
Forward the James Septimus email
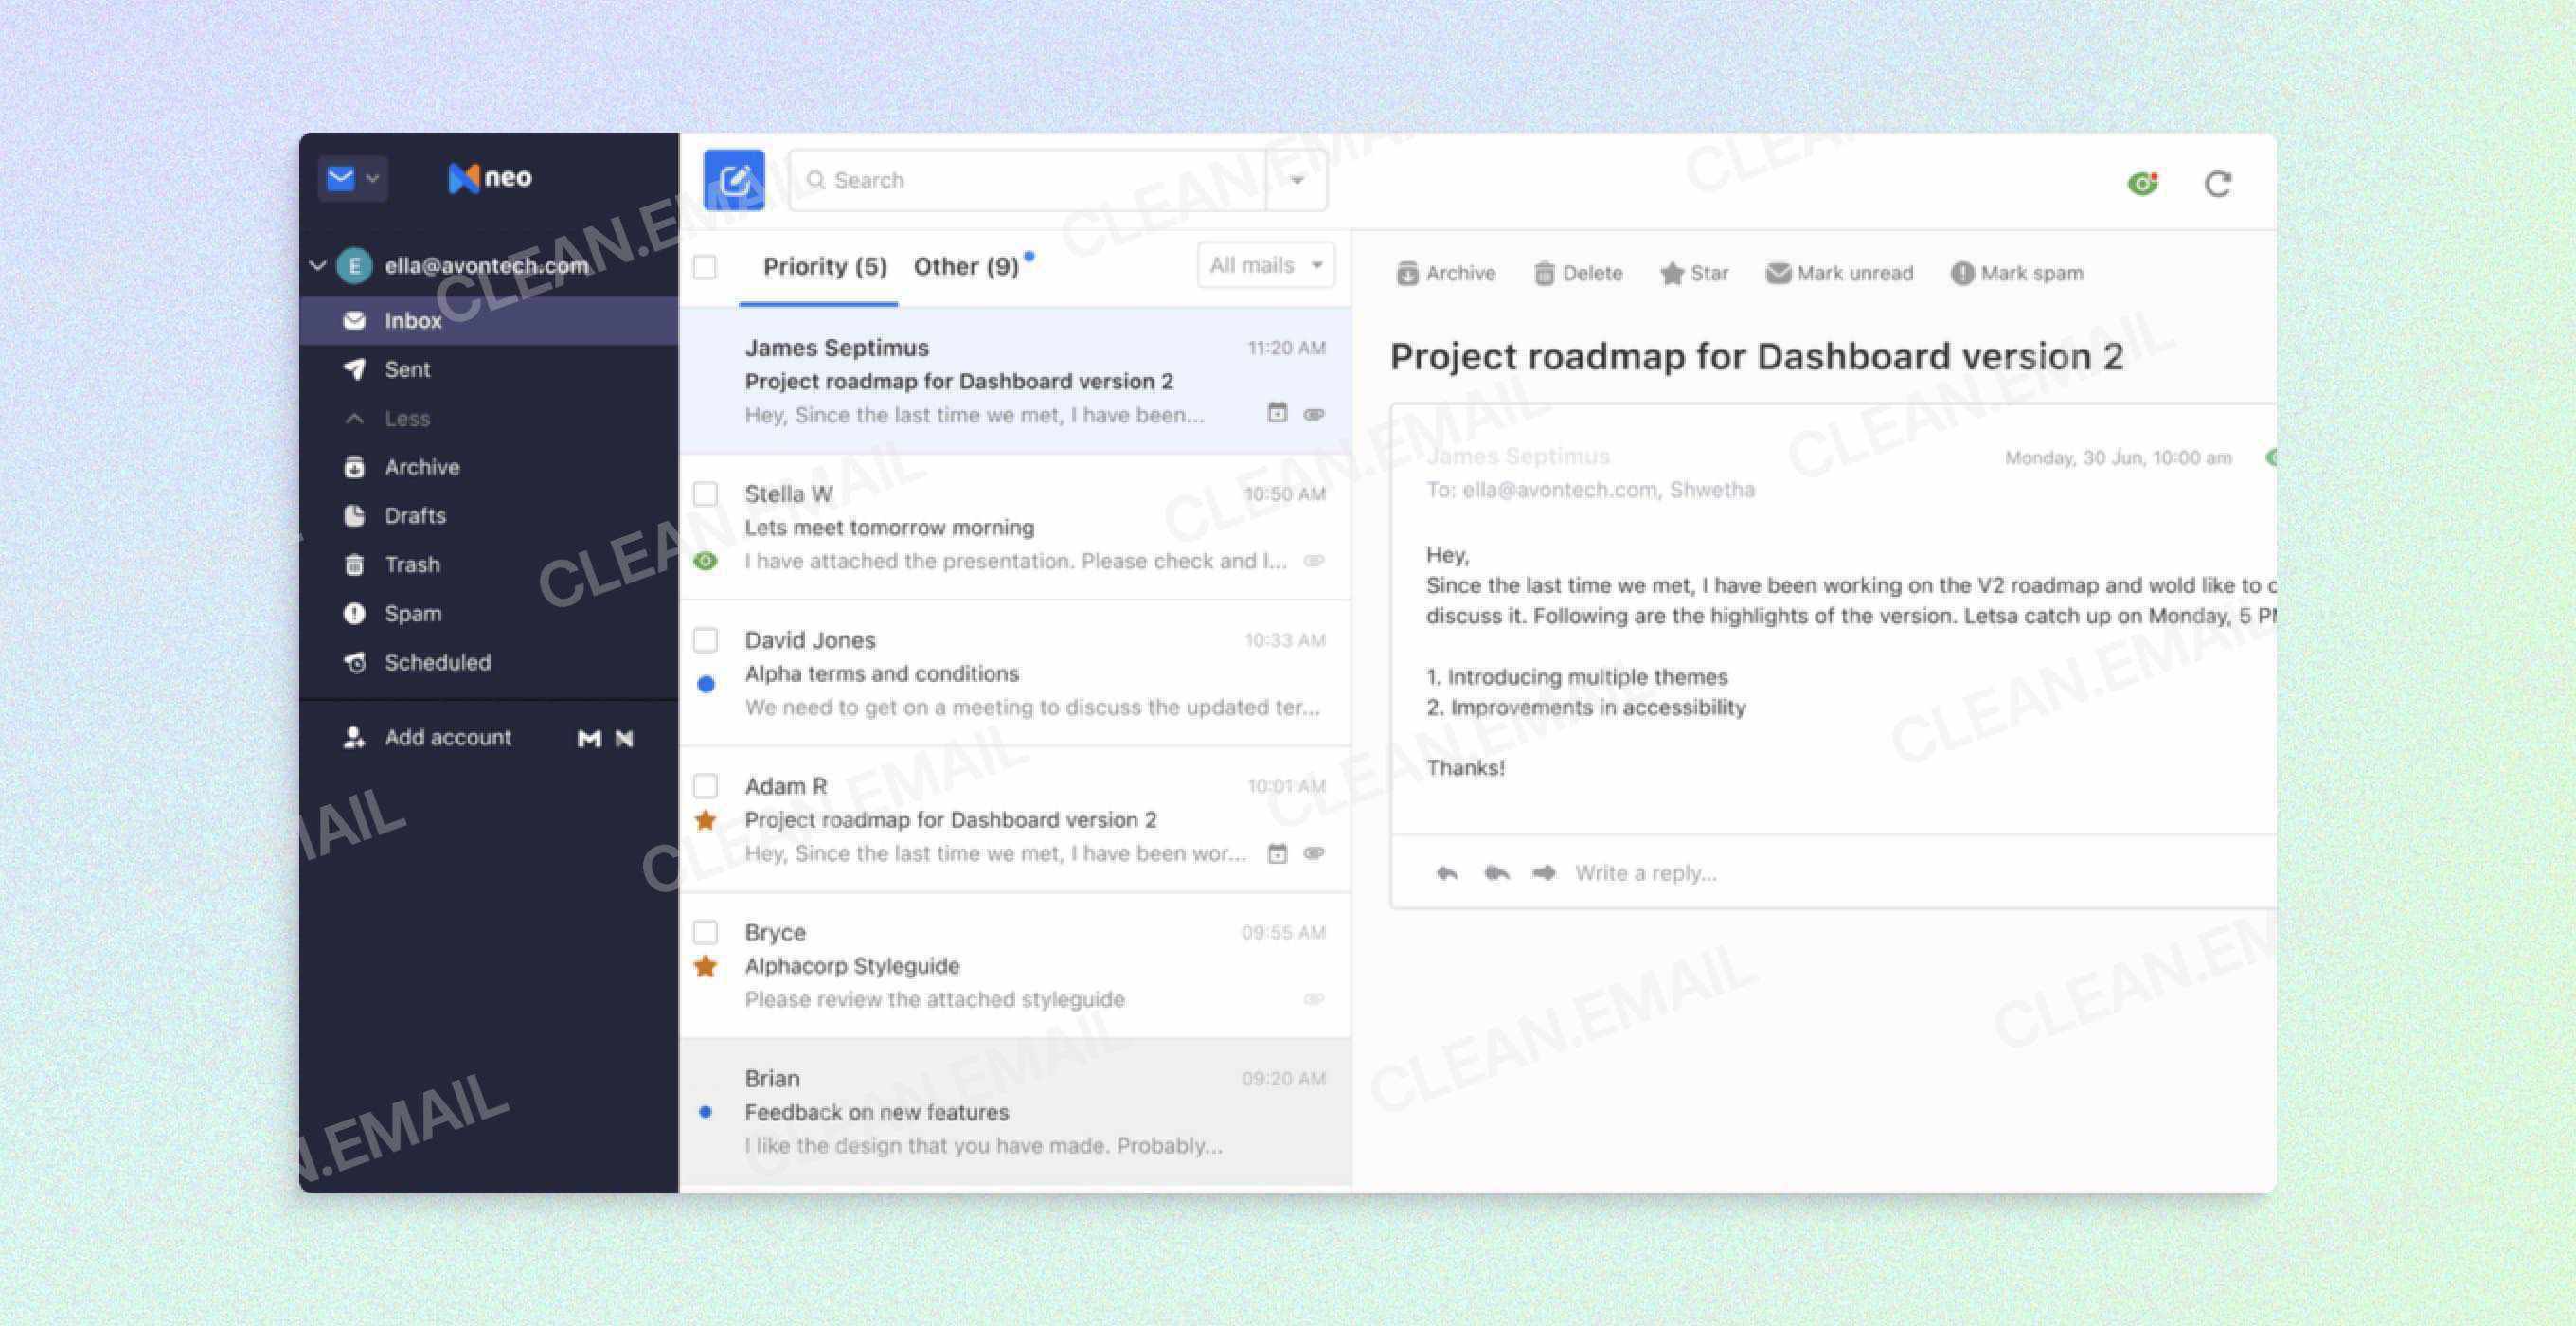click(x=1543, y=872)
